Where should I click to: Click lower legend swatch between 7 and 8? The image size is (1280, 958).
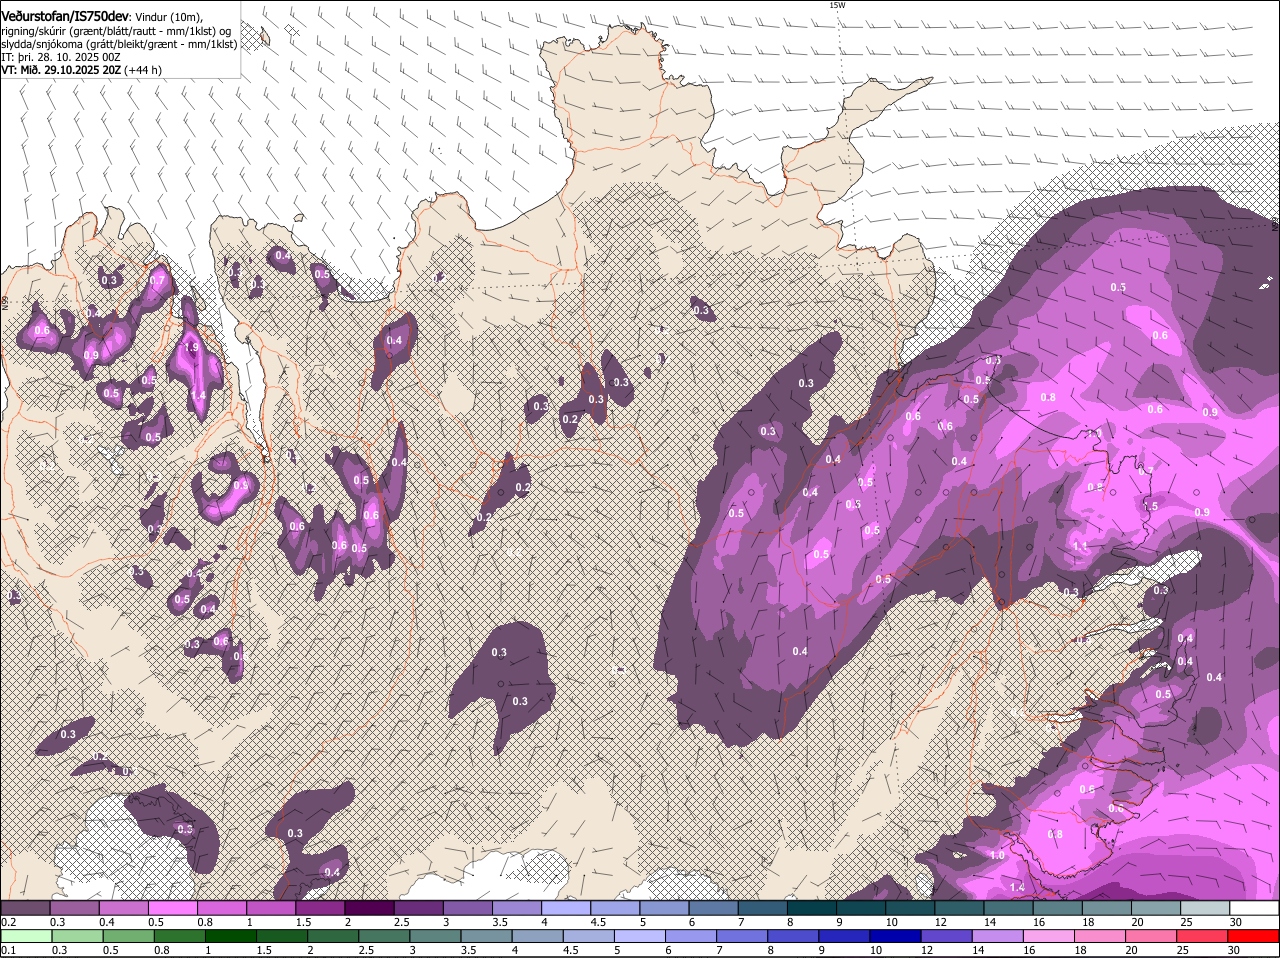742,936
